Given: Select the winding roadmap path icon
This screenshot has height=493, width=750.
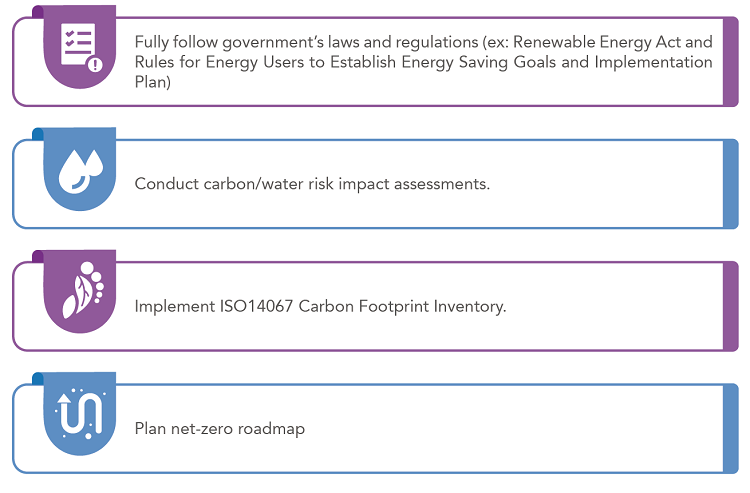Looking at the screenshot, I should point(80,412).
